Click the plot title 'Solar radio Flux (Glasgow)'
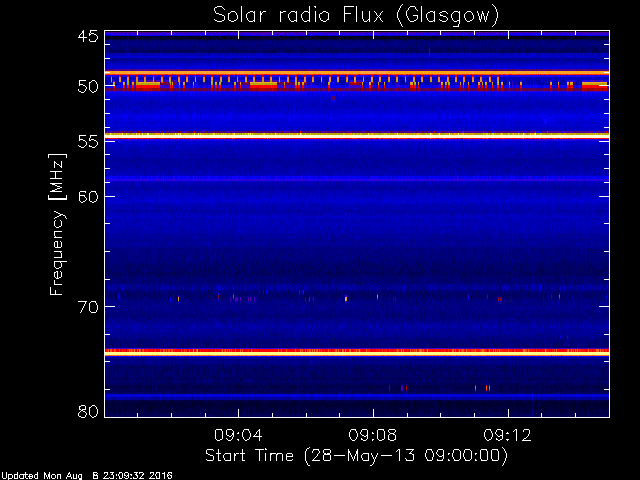This screenshot has height=480, width=640. 356,16
